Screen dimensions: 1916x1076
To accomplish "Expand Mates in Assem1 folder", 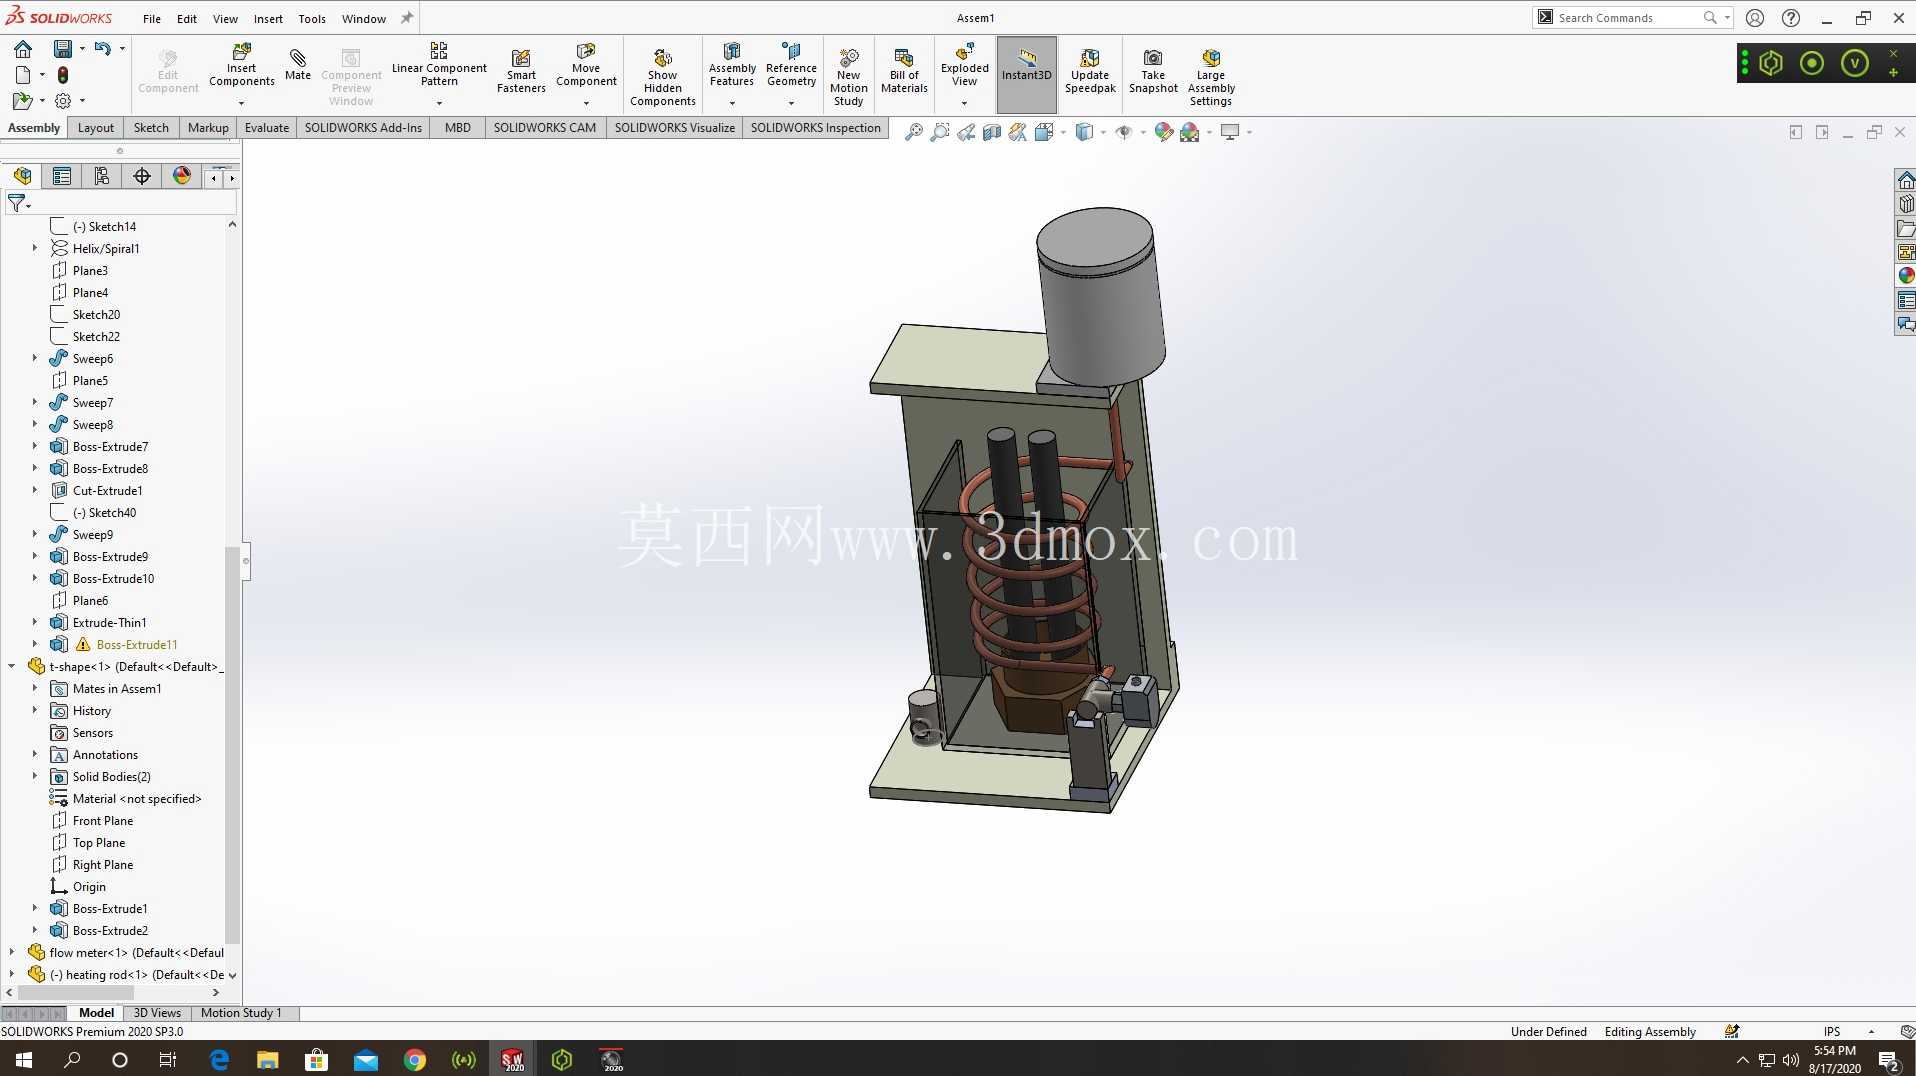I will (x=35, y=688).
